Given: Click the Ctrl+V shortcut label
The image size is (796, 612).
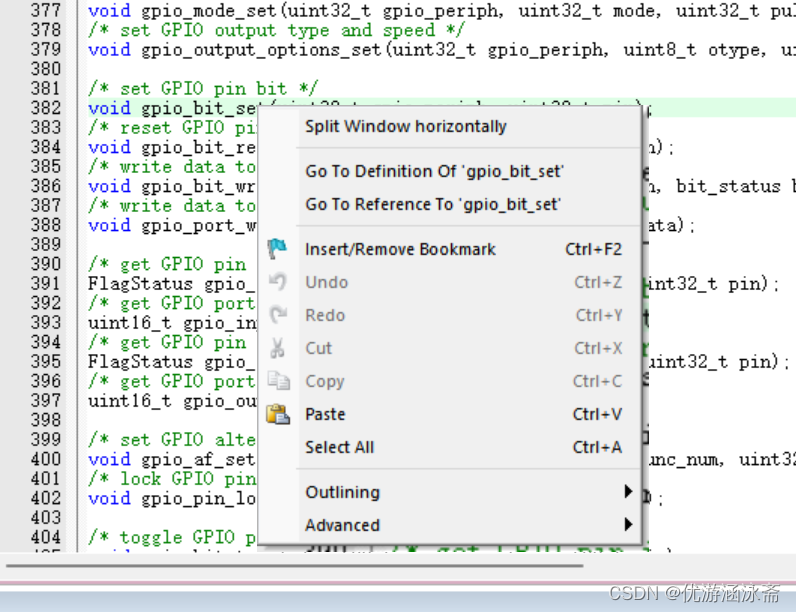Looking at the screenshot, I should tap(597, 414).
